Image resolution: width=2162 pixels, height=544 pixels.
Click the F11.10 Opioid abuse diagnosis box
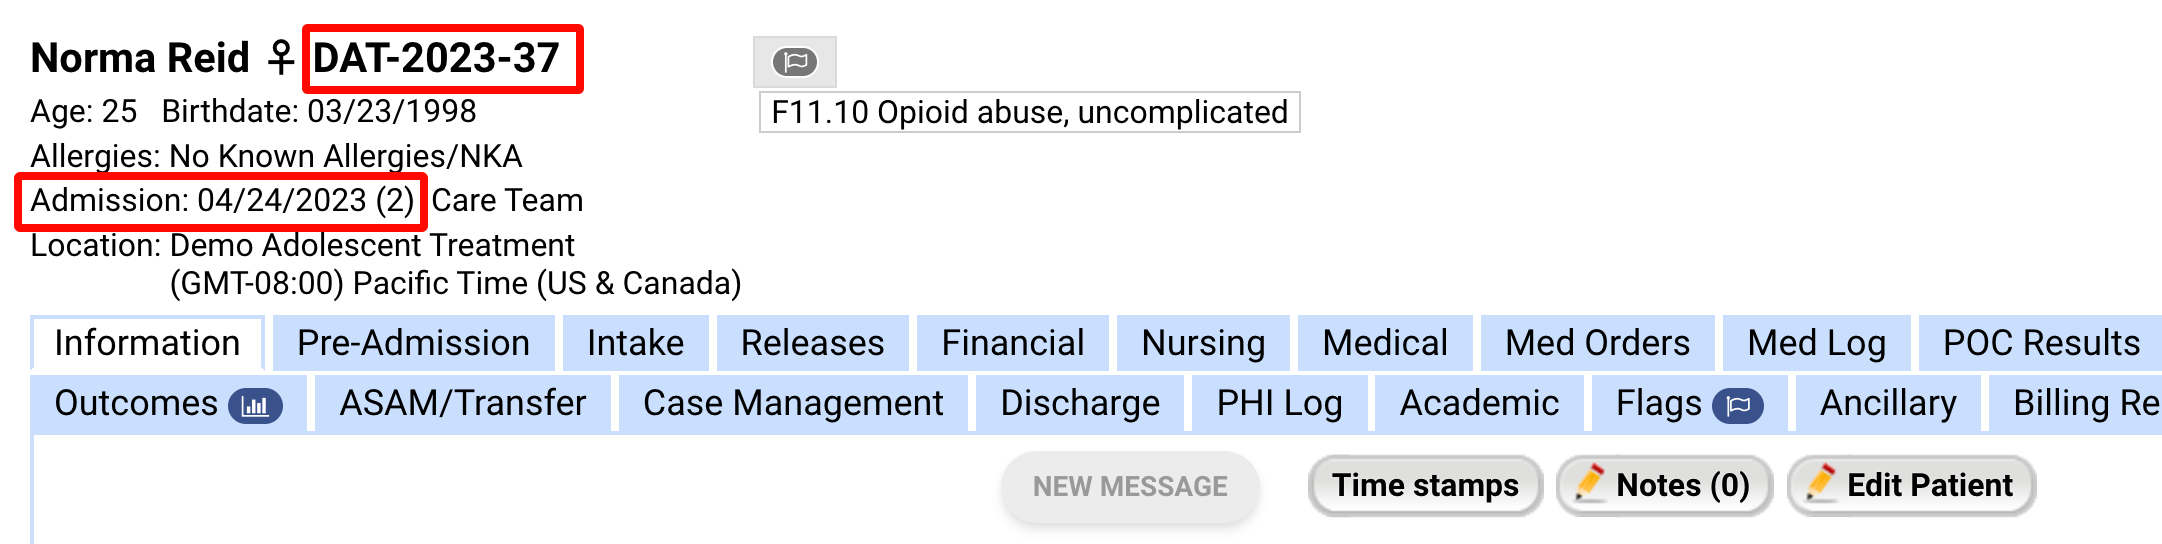(1029, 112)
